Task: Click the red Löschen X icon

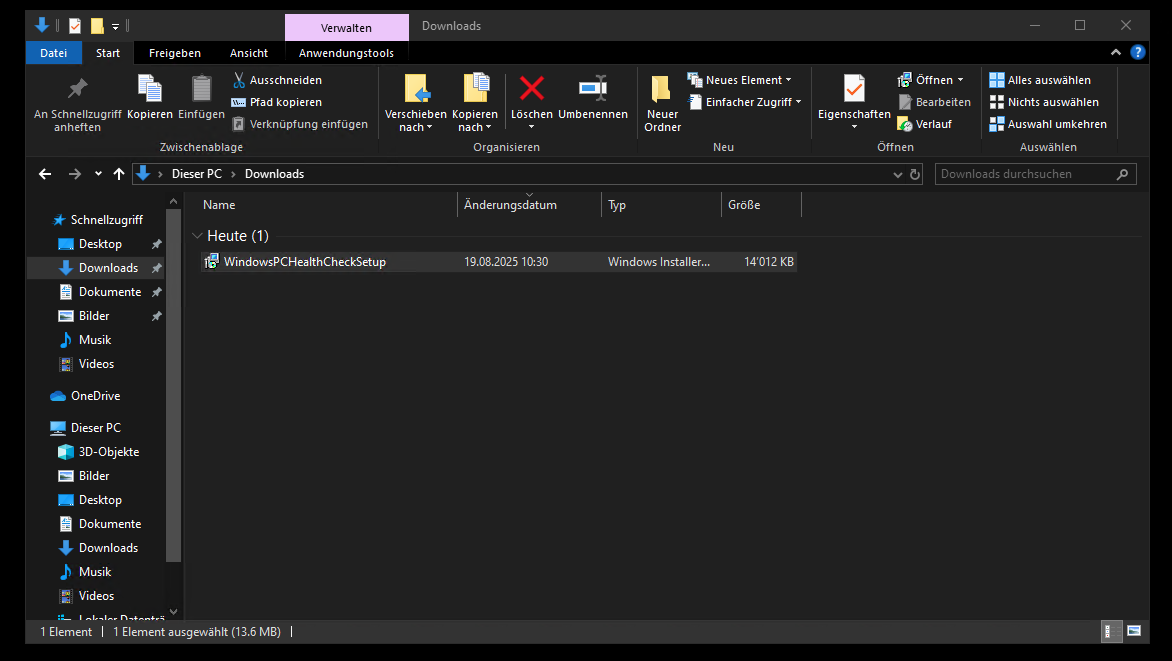Action: 531,88
